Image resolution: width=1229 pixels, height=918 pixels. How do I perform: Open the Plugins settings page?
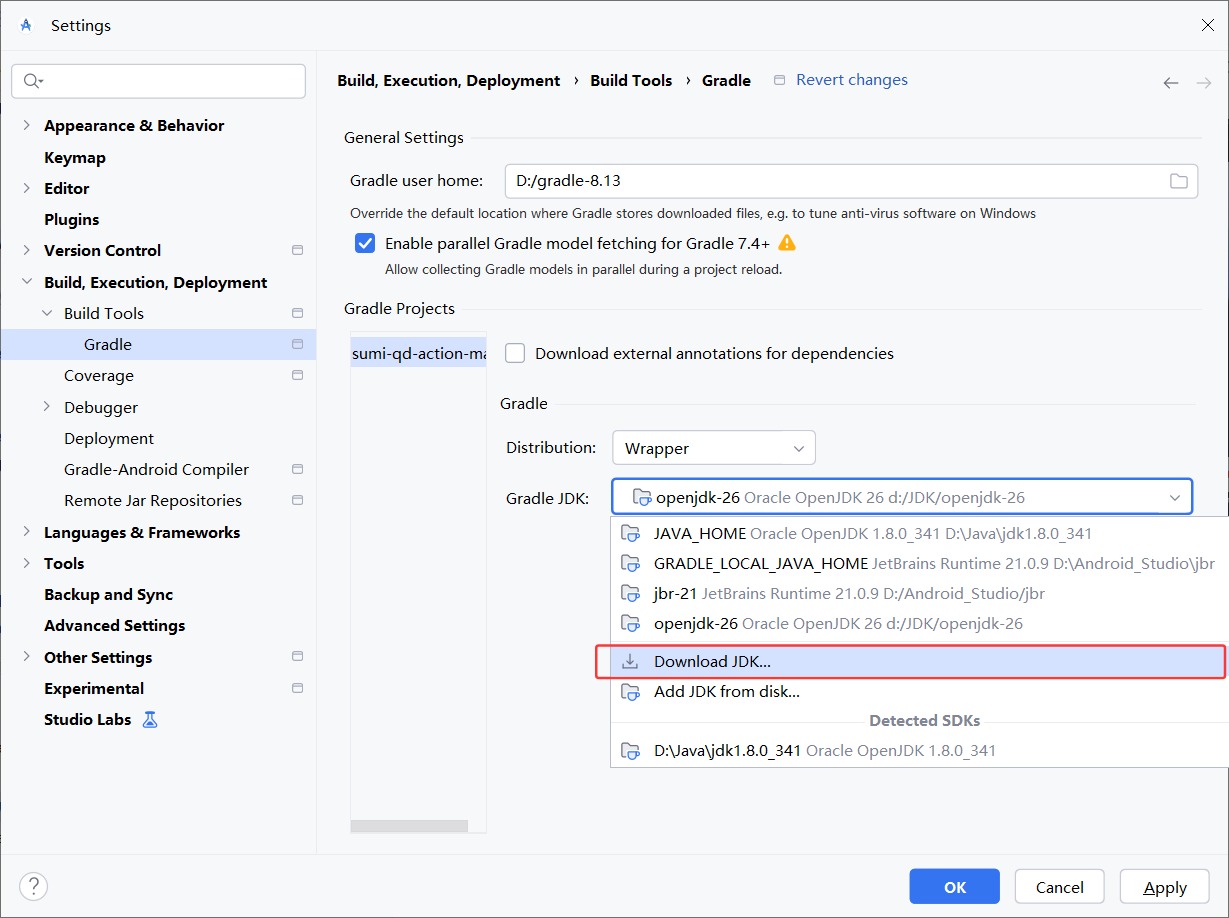point(72,219)
